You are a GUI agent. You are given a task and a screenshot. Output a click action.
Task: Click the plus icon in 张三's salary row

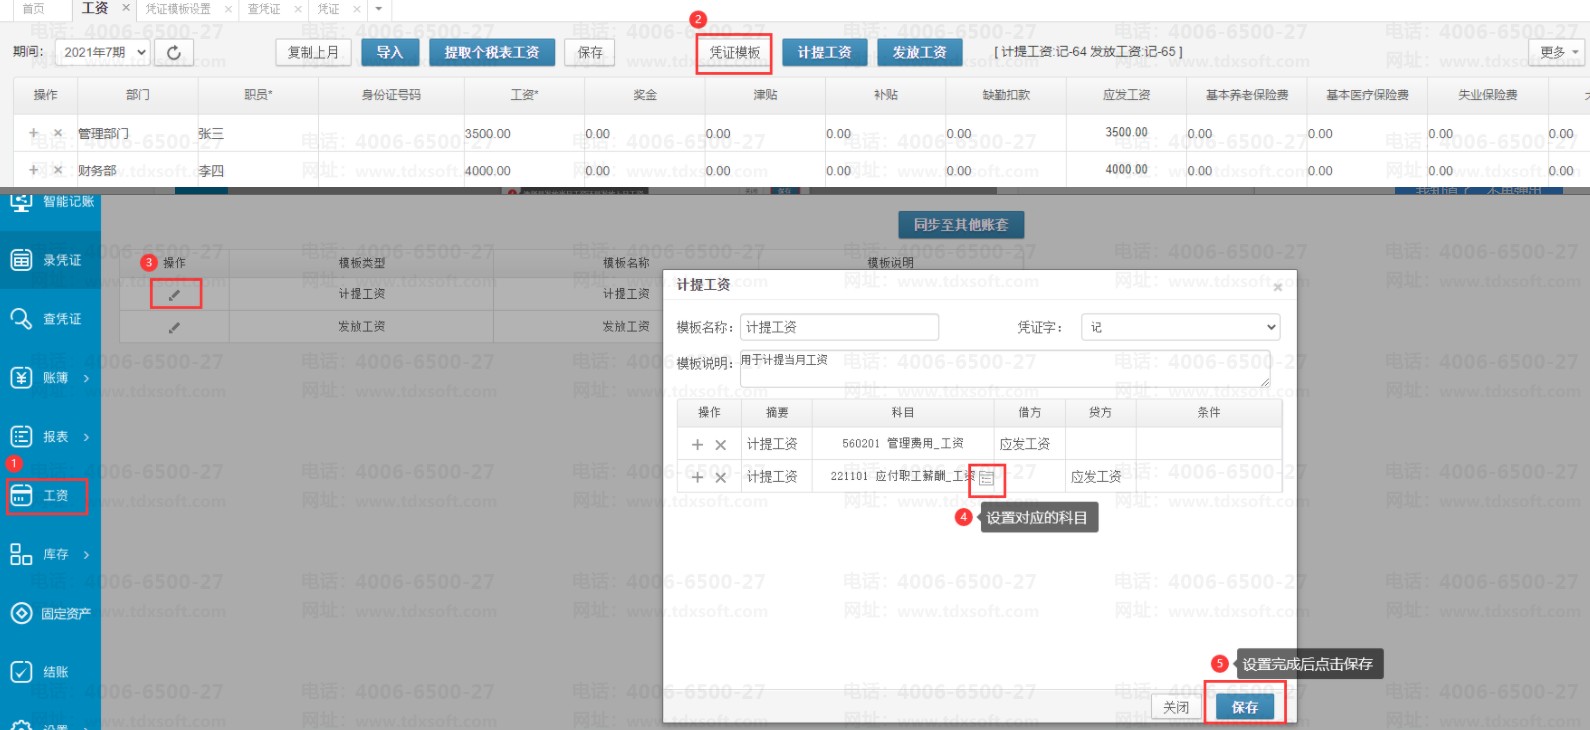coord(33,133)
